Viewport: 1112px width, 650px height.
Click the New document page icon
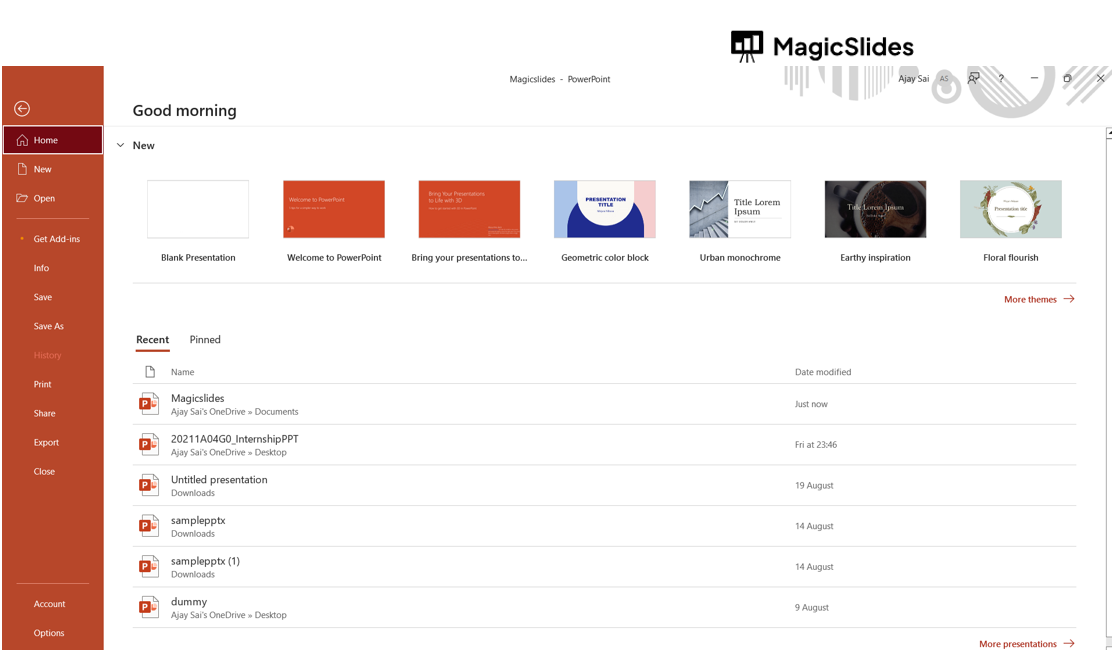(22, 169)
